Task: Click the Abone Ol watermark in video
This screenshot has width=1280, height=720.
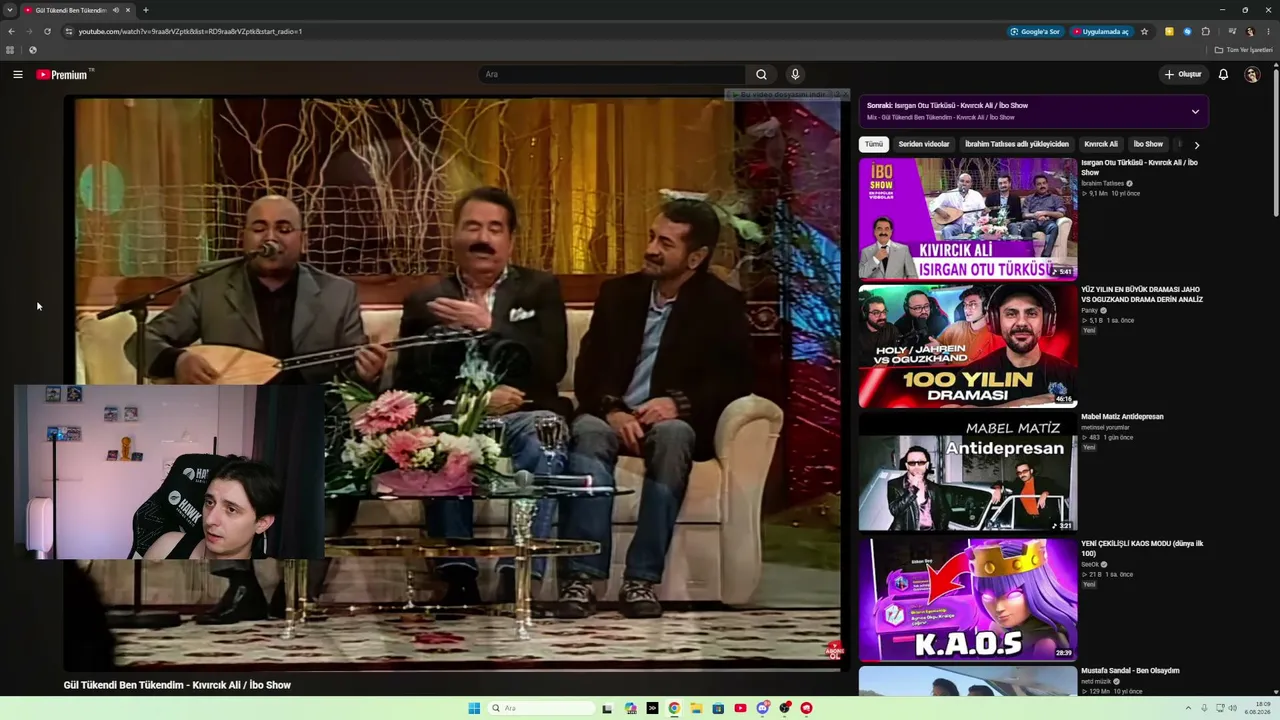Action: [834, 651]
